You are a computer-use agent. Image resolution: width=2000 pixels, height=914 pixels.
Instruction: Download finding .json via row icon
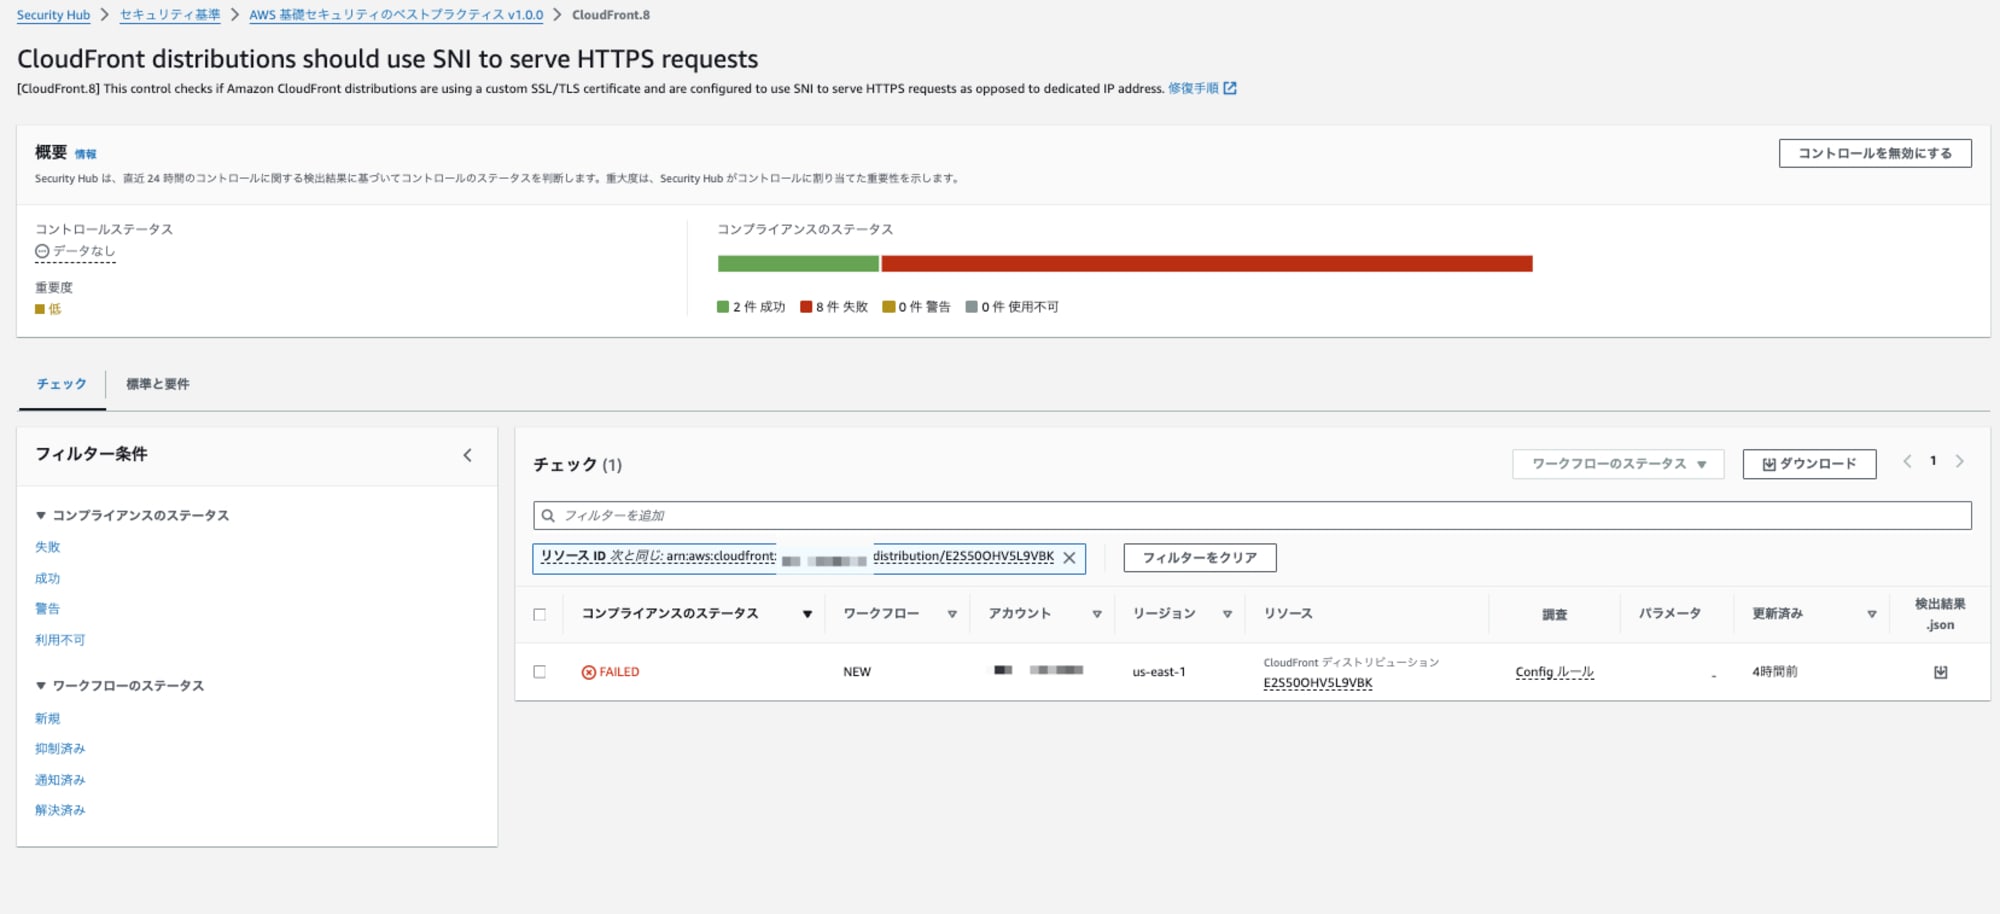pyautogui.click(x=1941, y=672)
